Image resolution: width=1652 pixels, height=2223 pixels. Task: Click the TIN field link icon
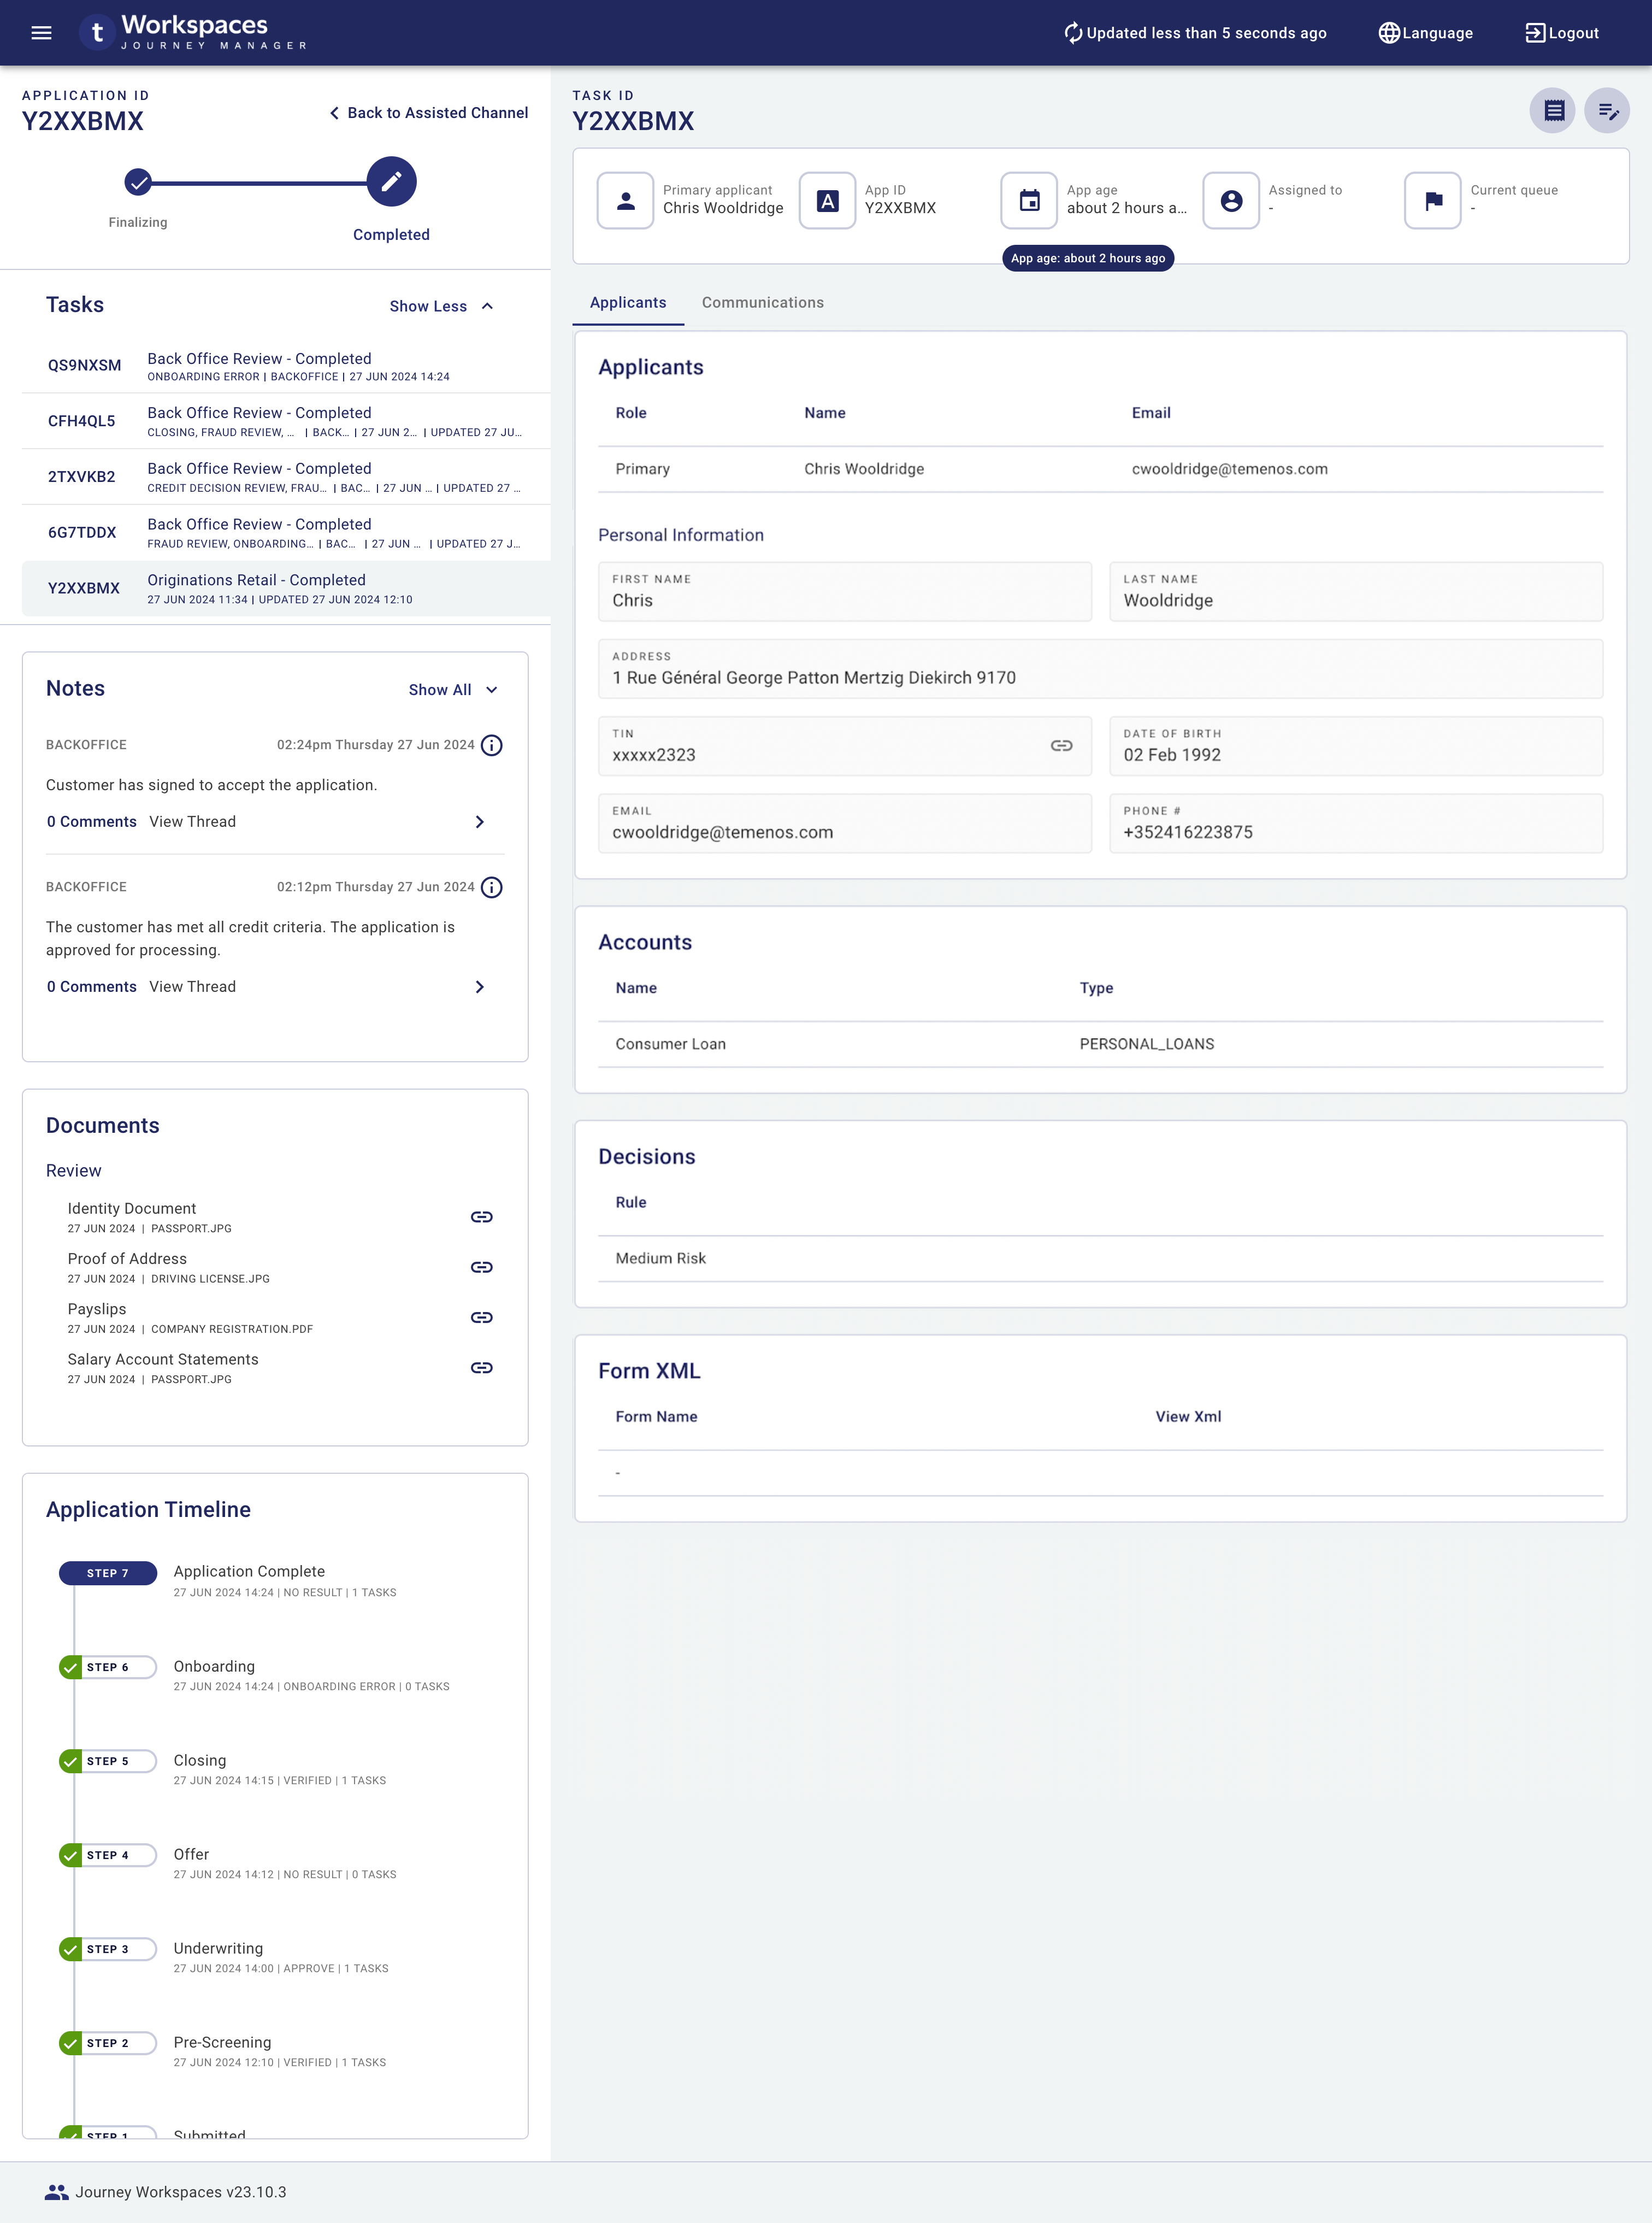click(x=1061, y=746)
